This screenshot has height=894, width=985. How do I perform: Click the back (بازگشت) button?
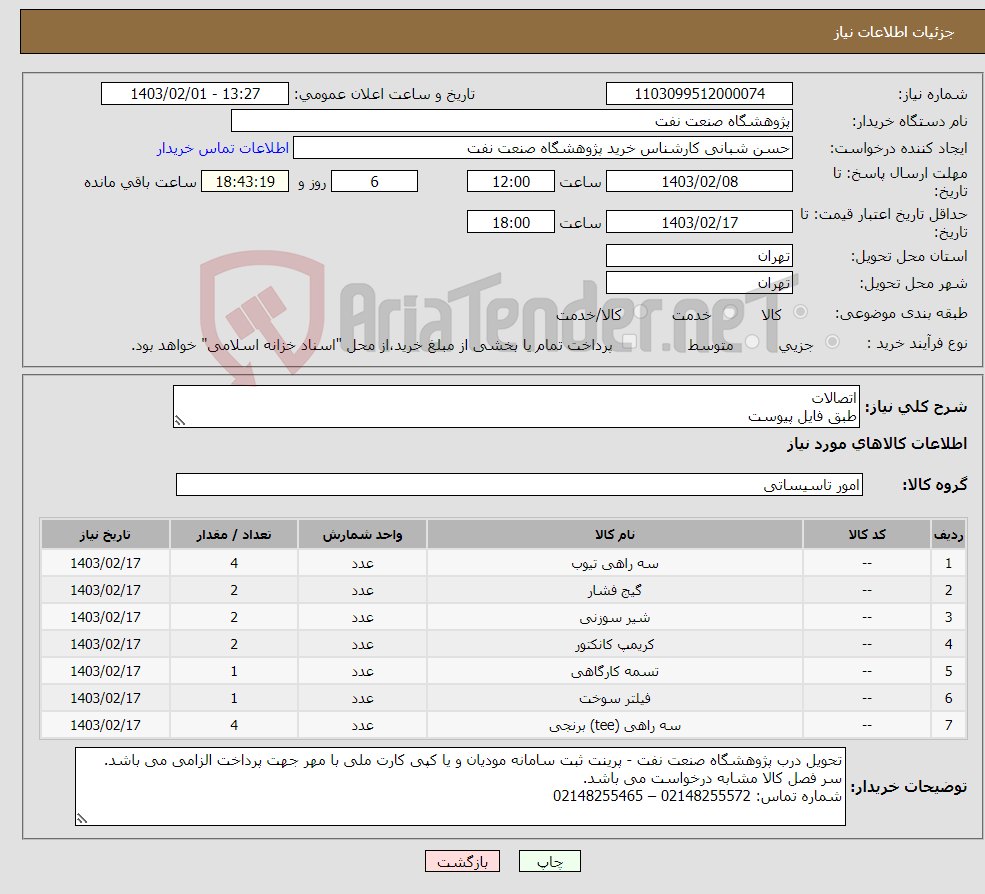pyautogui.click(x=462, y=861)
